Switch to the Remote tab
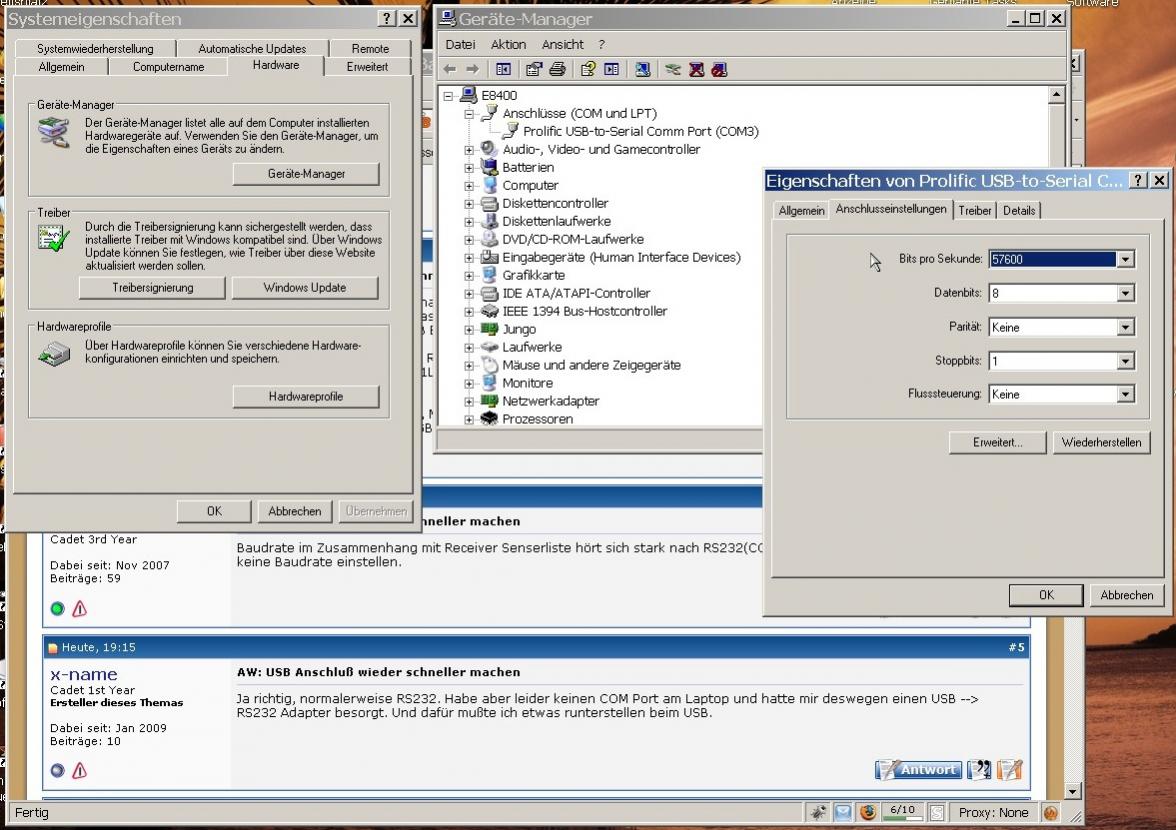The image size is (1176, 830). click(370, 49)
